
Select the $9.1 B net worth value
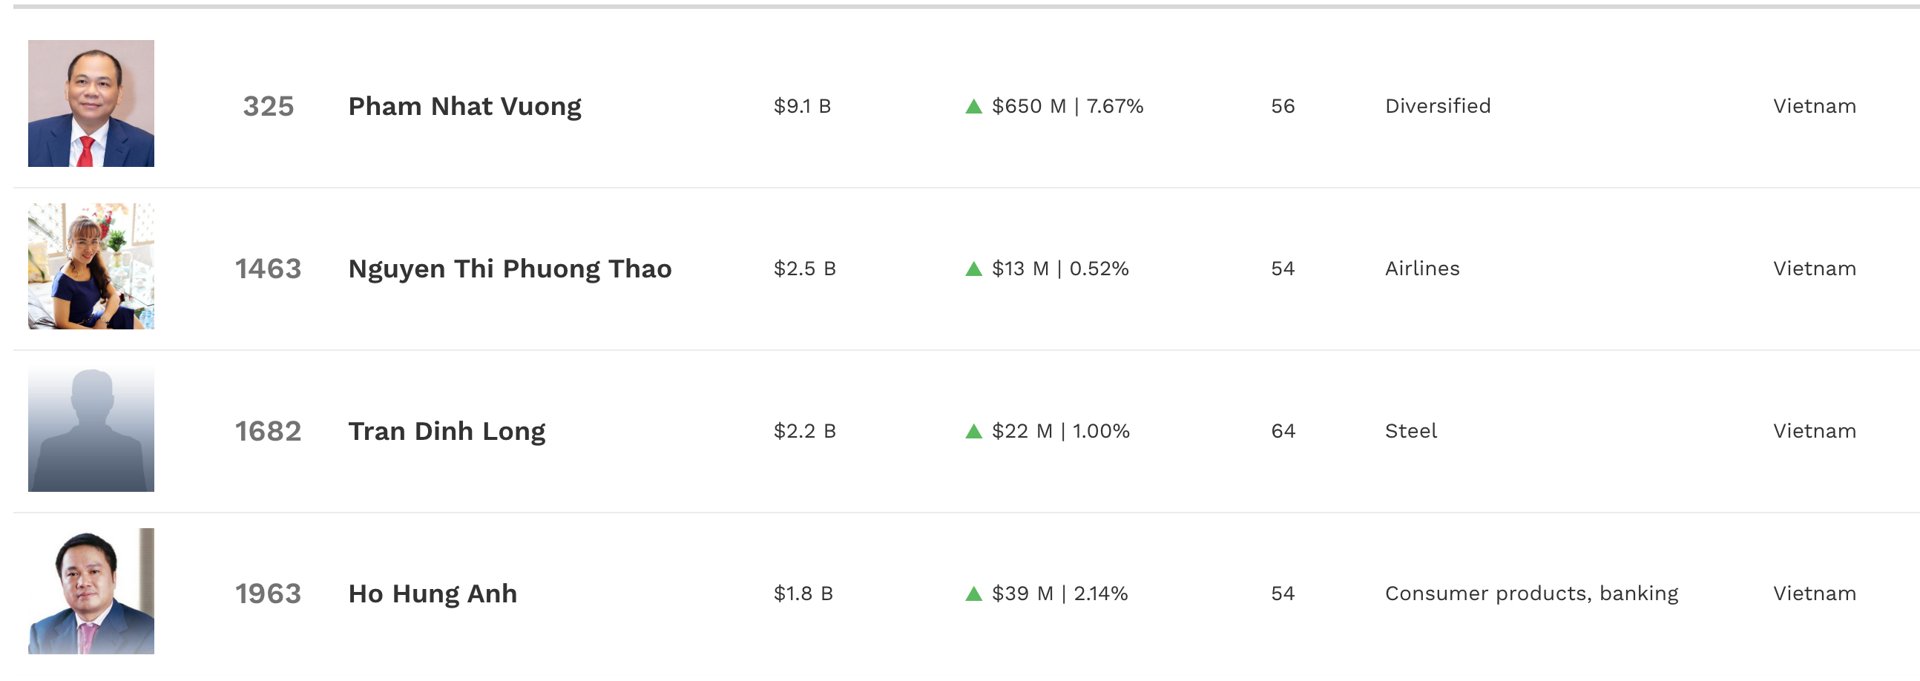[x=802, y=106]
